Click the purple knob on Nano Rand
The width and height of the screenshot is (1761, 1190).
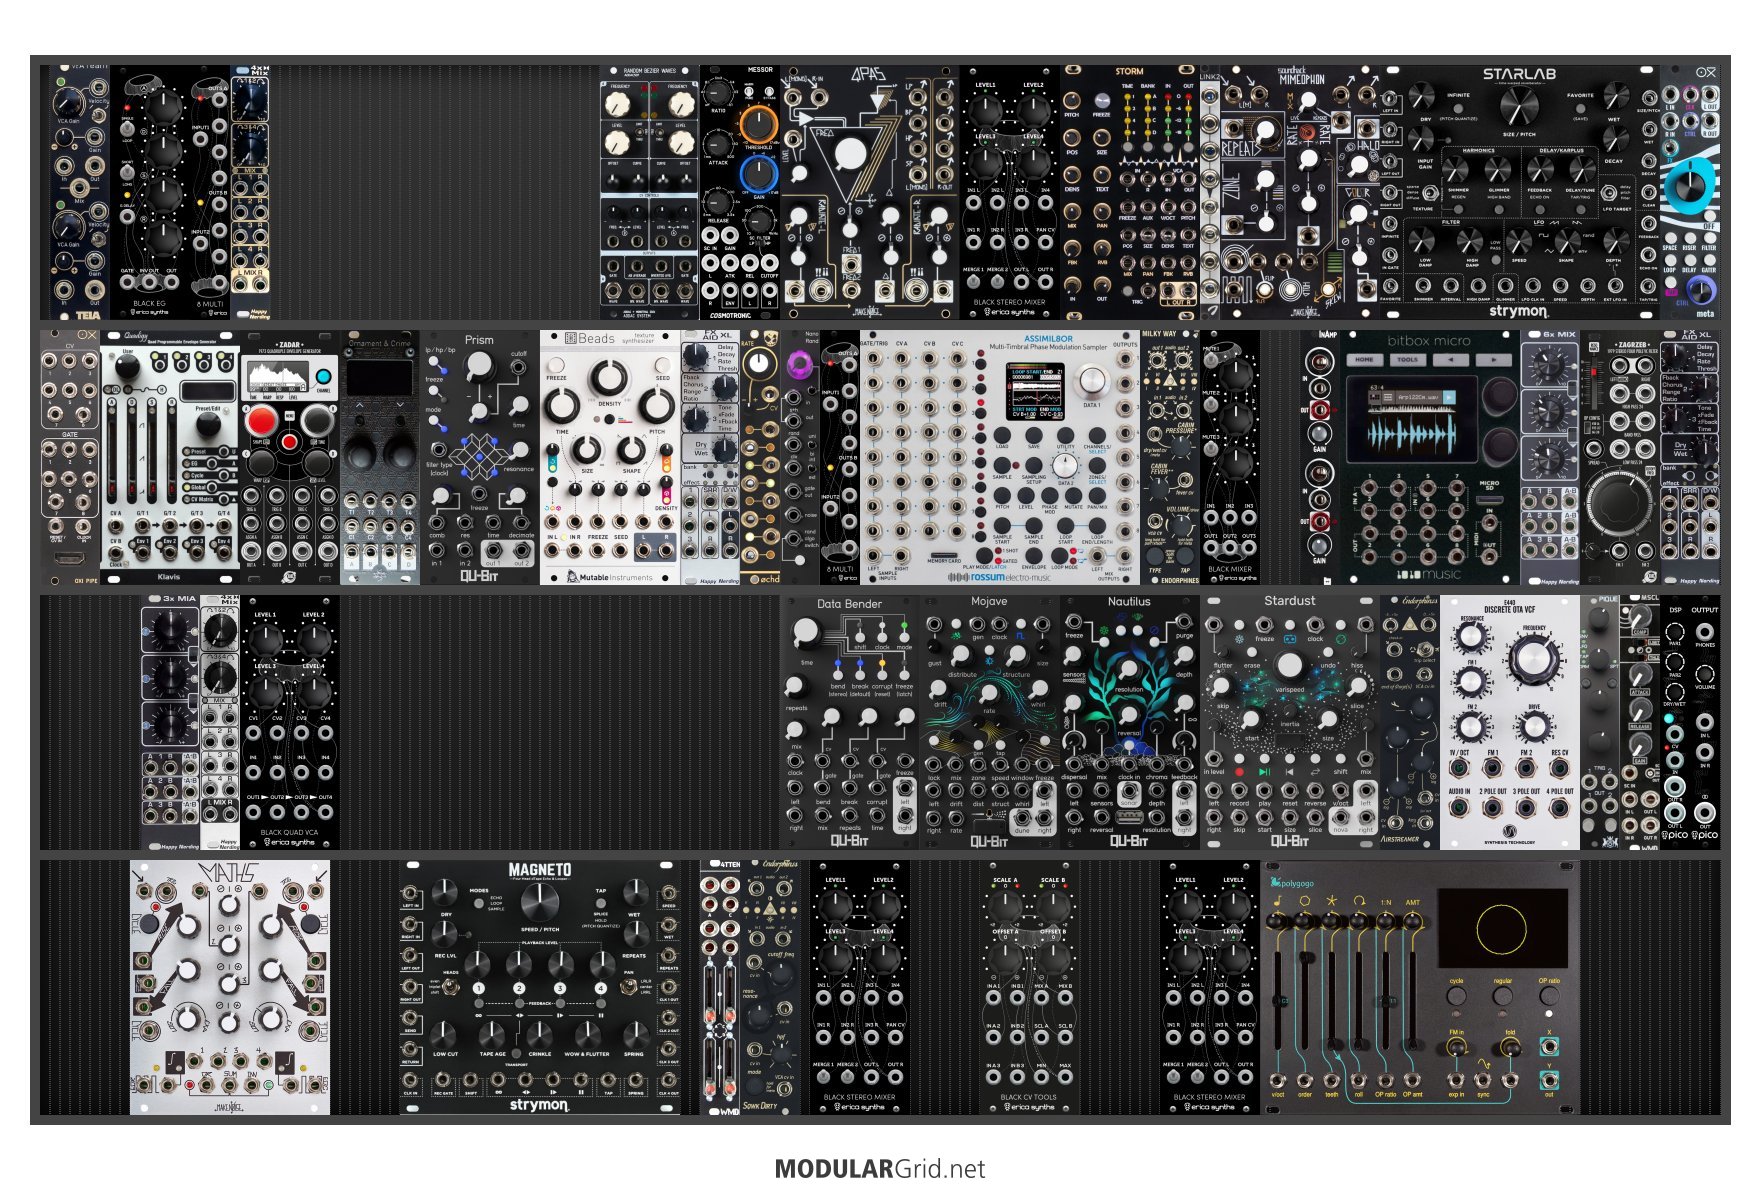tap(797, 366)
